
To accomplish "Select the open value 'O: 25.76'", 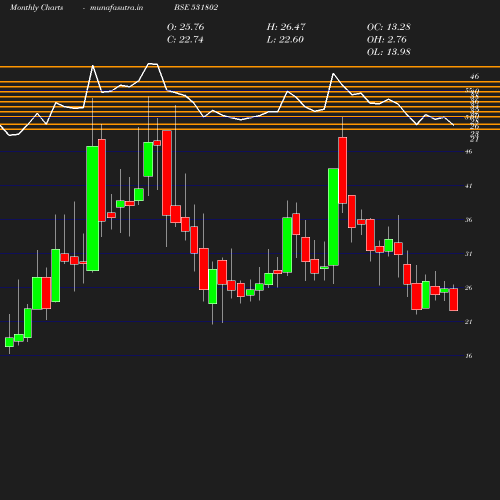I will point(185,27).
